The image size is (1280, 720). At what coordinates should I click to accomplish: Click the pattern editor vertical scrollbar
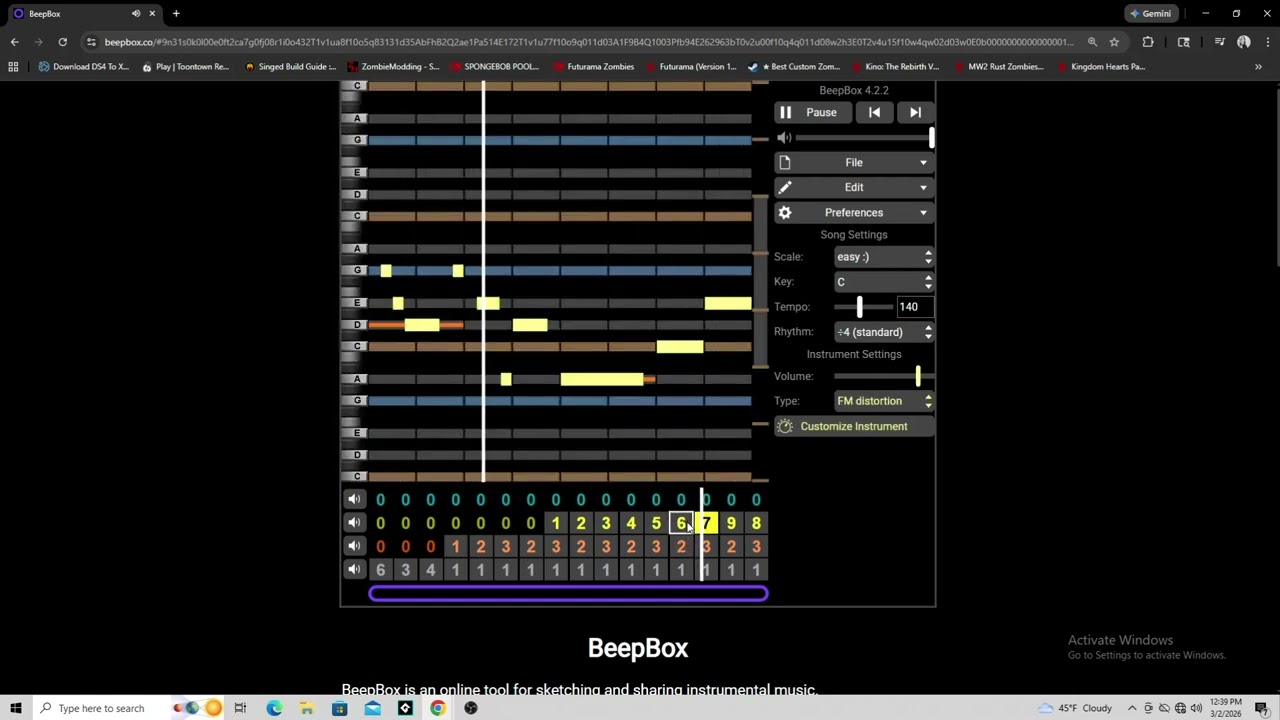pos(760,280)
